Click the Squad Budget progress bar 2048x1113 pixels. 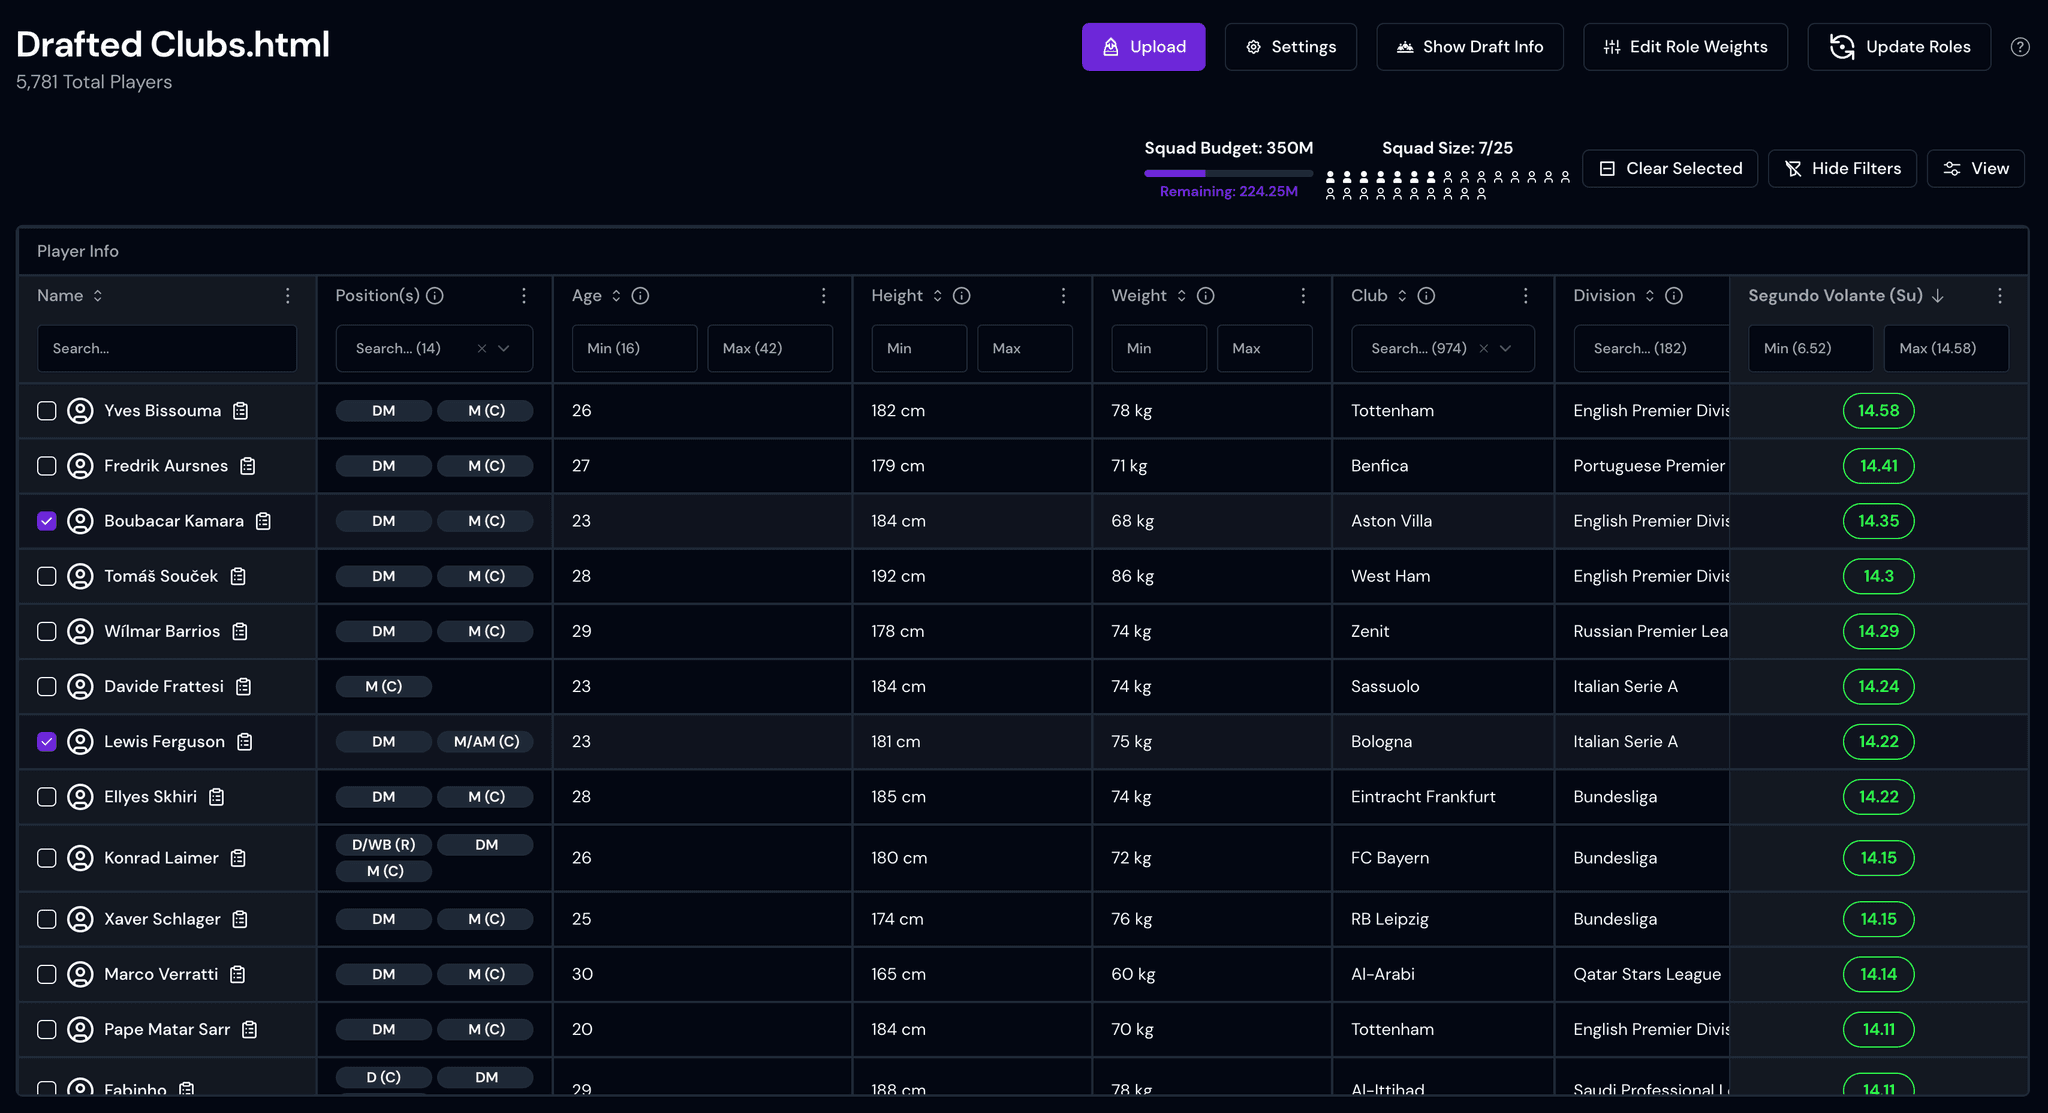(1229, 174)
